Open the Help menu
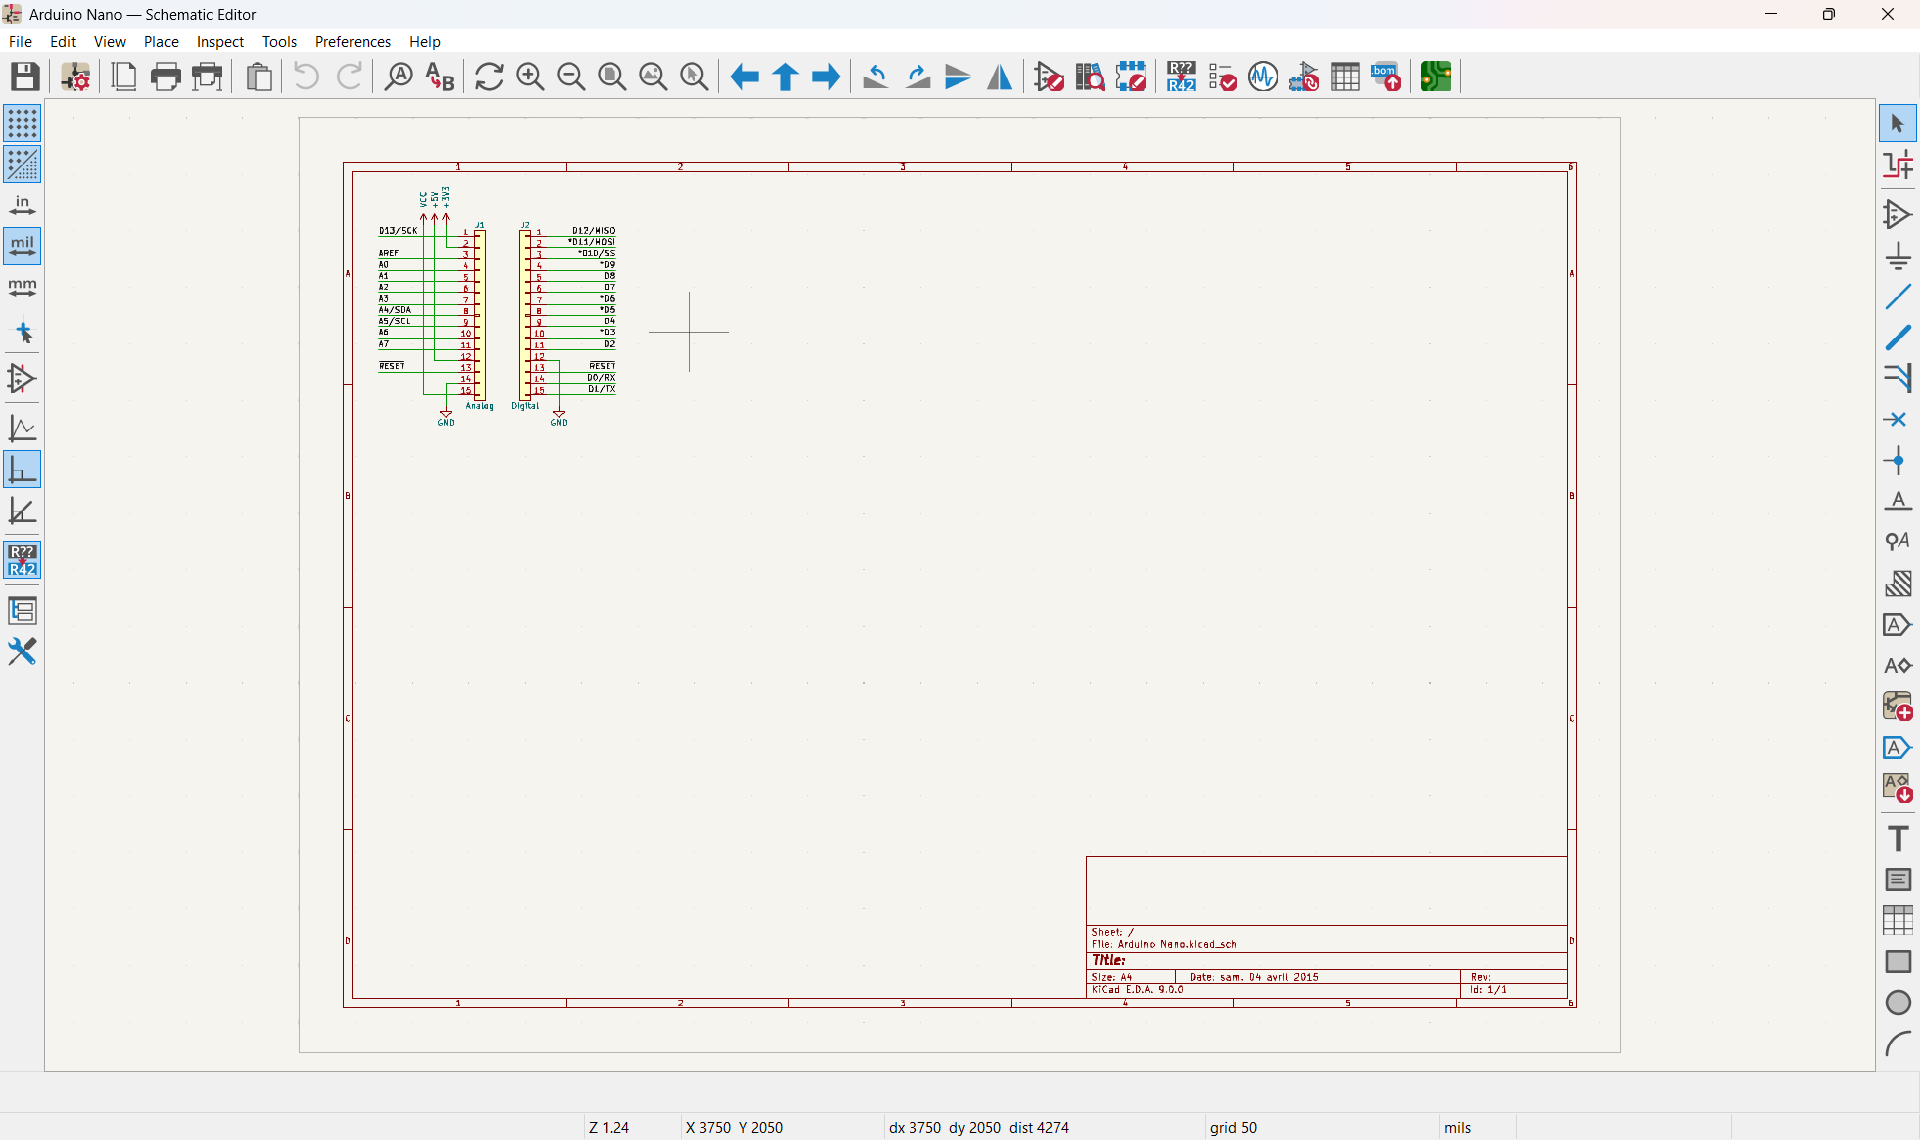 click(x=424, y=41)
